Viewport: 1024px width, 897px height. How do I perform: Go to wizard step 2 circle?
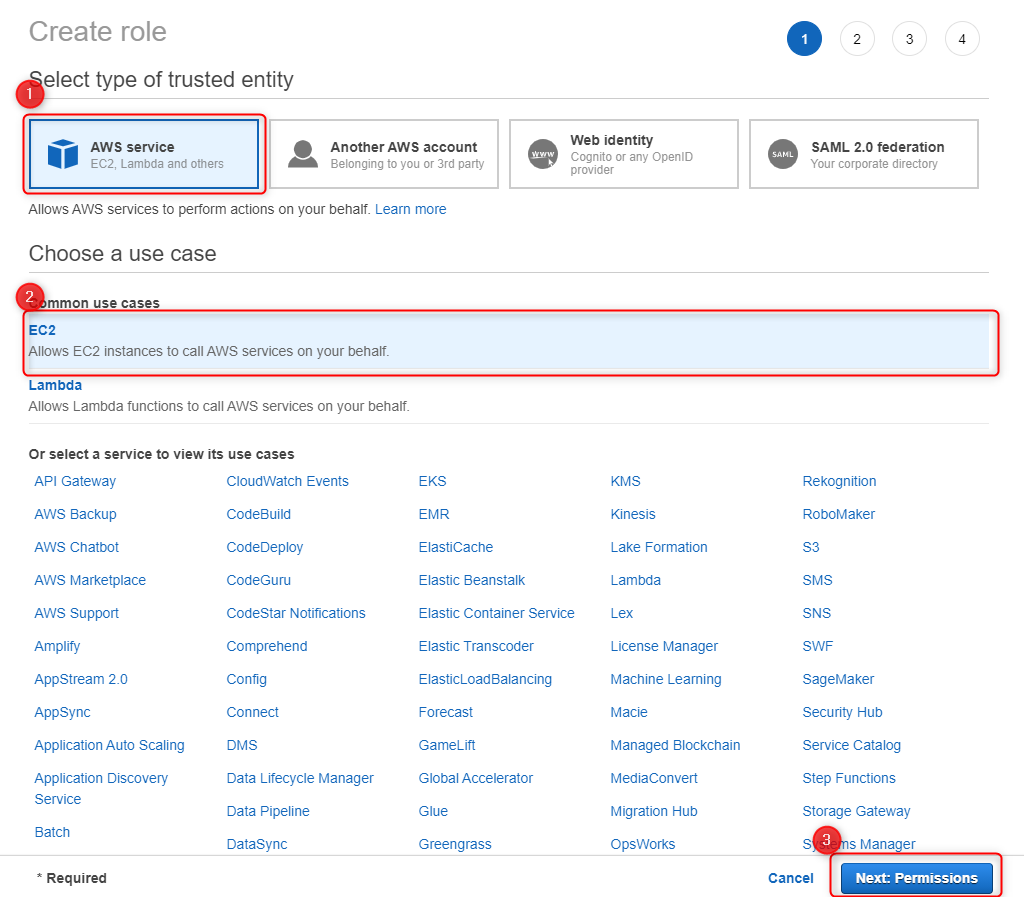857,39
